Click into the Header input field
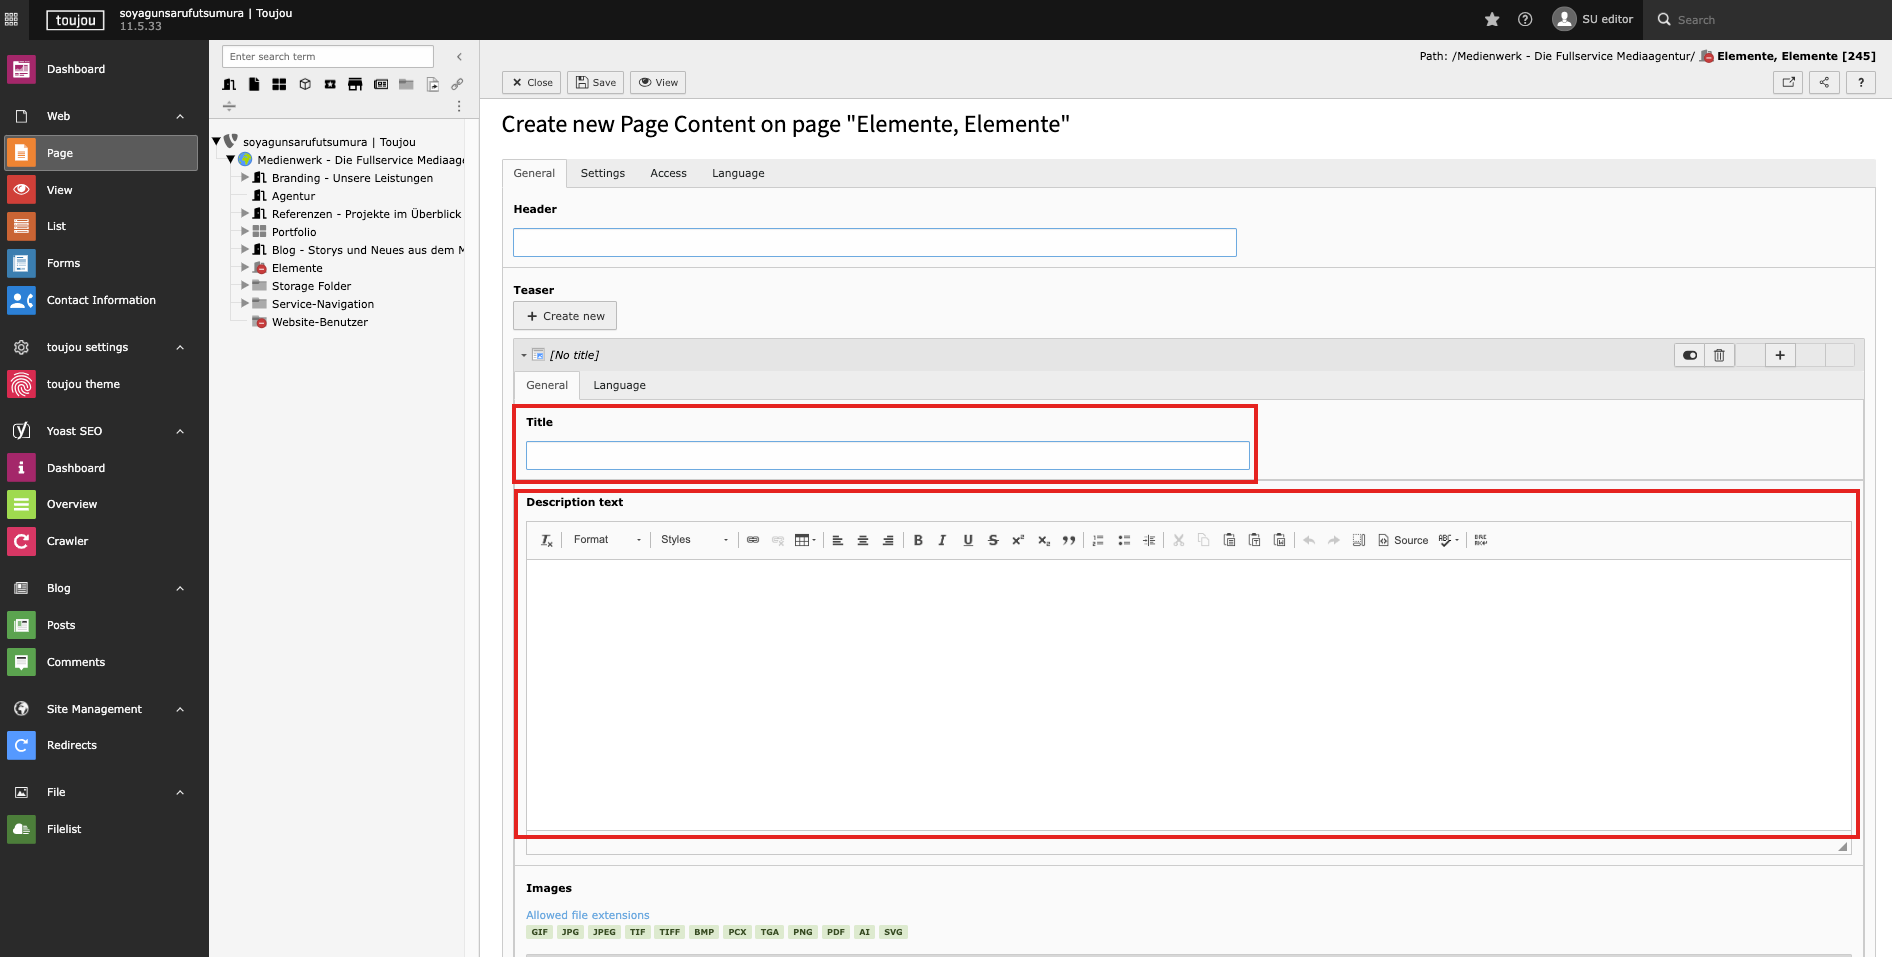 coord(874,243)
